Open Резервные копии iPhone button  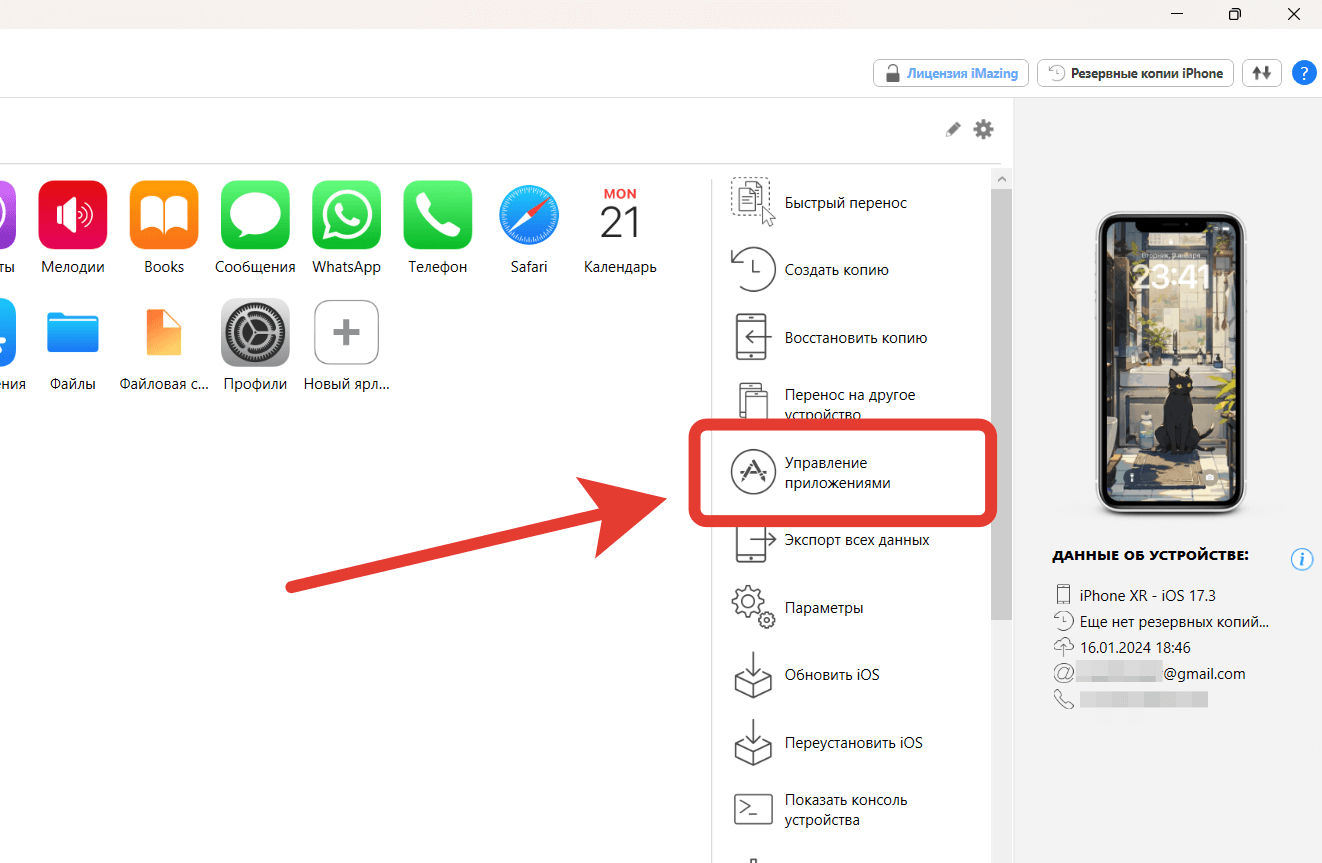[x=1135, y=73]
